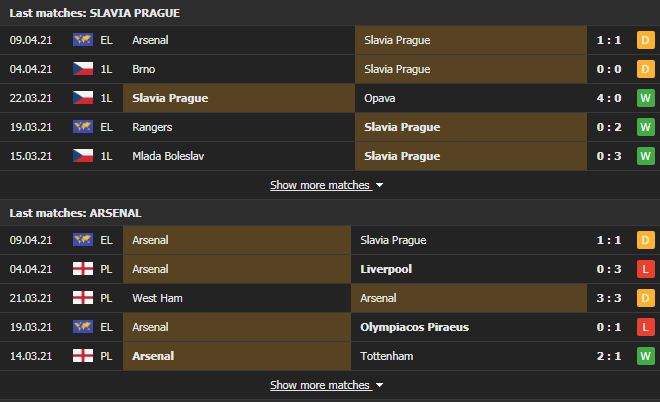Image resolution: width=660 pixels, height=402 pixels.
Task: Click the Europa League icon in the Olympiacos Piraeus row
Action: [83, 327]
